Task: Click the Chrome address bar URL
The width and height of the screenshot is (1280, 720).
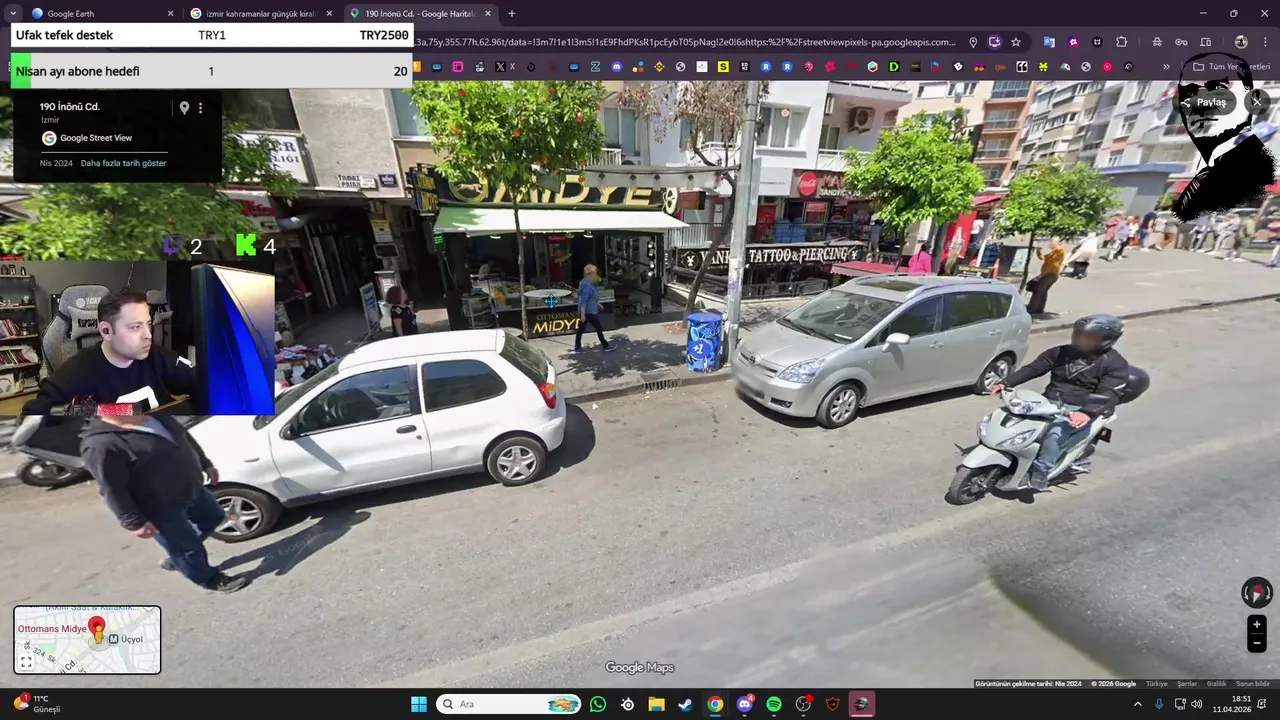Action: coord(685,42)
